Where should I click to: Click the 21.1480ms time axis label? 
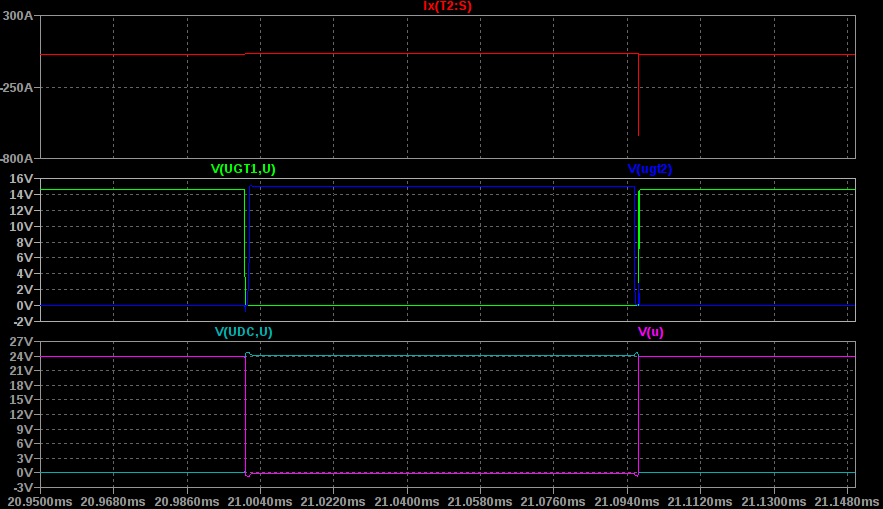pyautogui.click(x=847, y=502)
